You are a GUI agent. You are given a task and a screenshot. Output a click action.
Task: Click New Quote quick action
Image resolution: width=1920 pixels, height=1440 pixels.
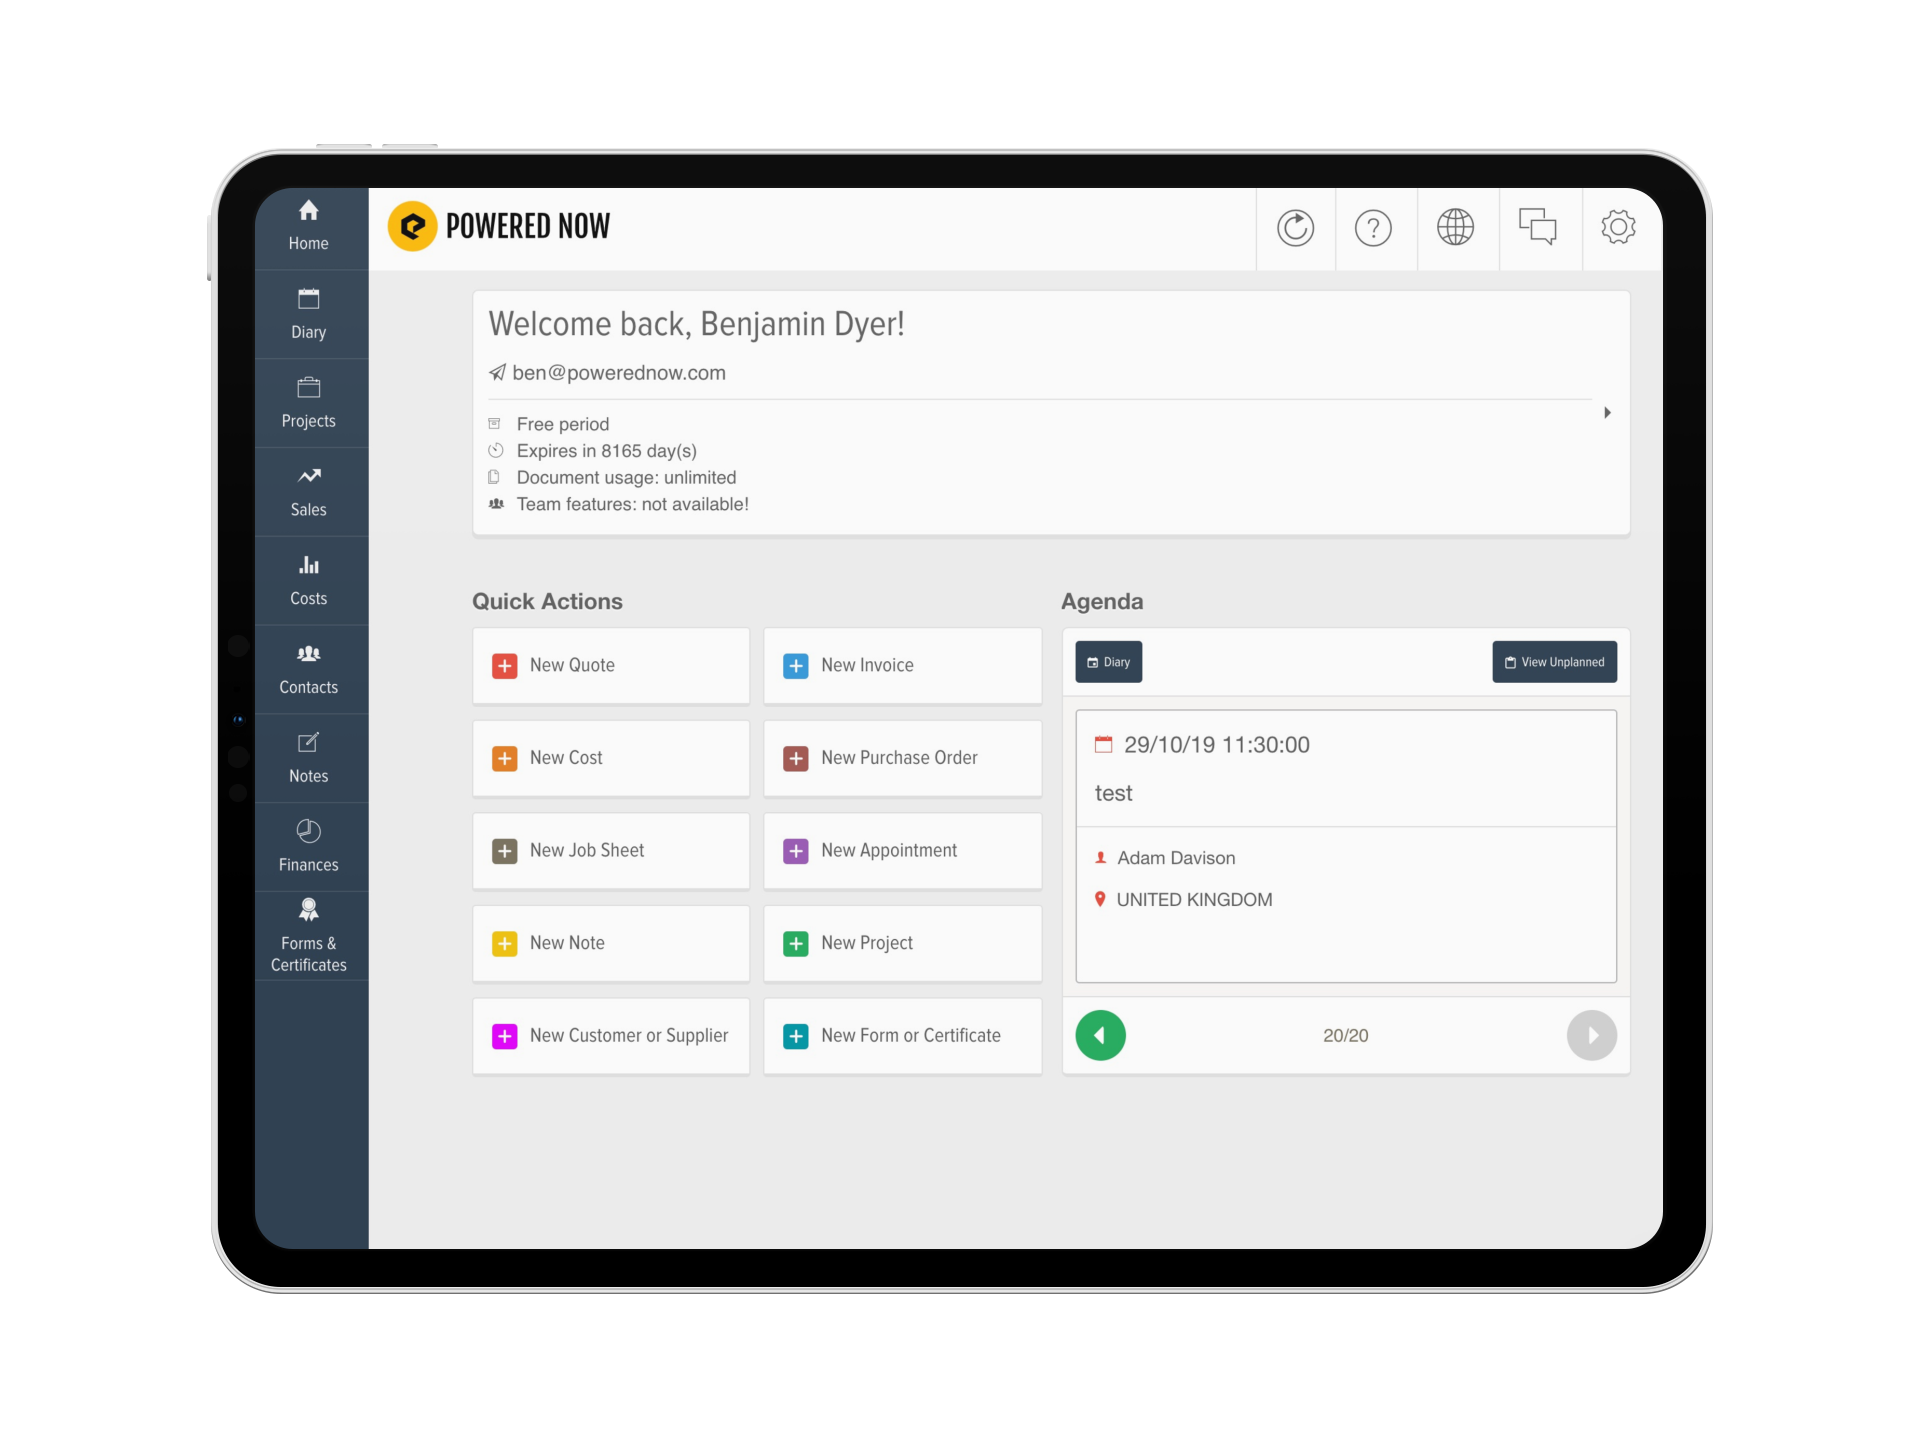coord(611,664)
